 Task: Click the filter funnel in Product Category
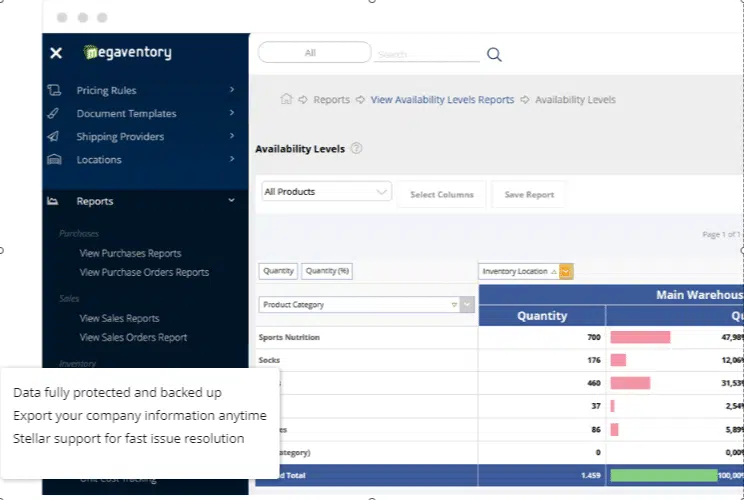point(454,305)
